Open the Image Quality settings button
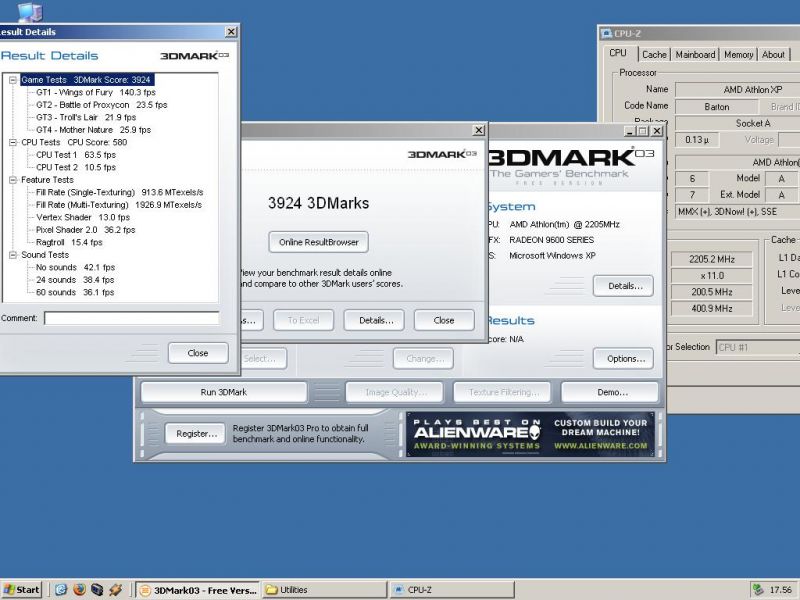The image size is (800, 600). [x=394, y=392]
